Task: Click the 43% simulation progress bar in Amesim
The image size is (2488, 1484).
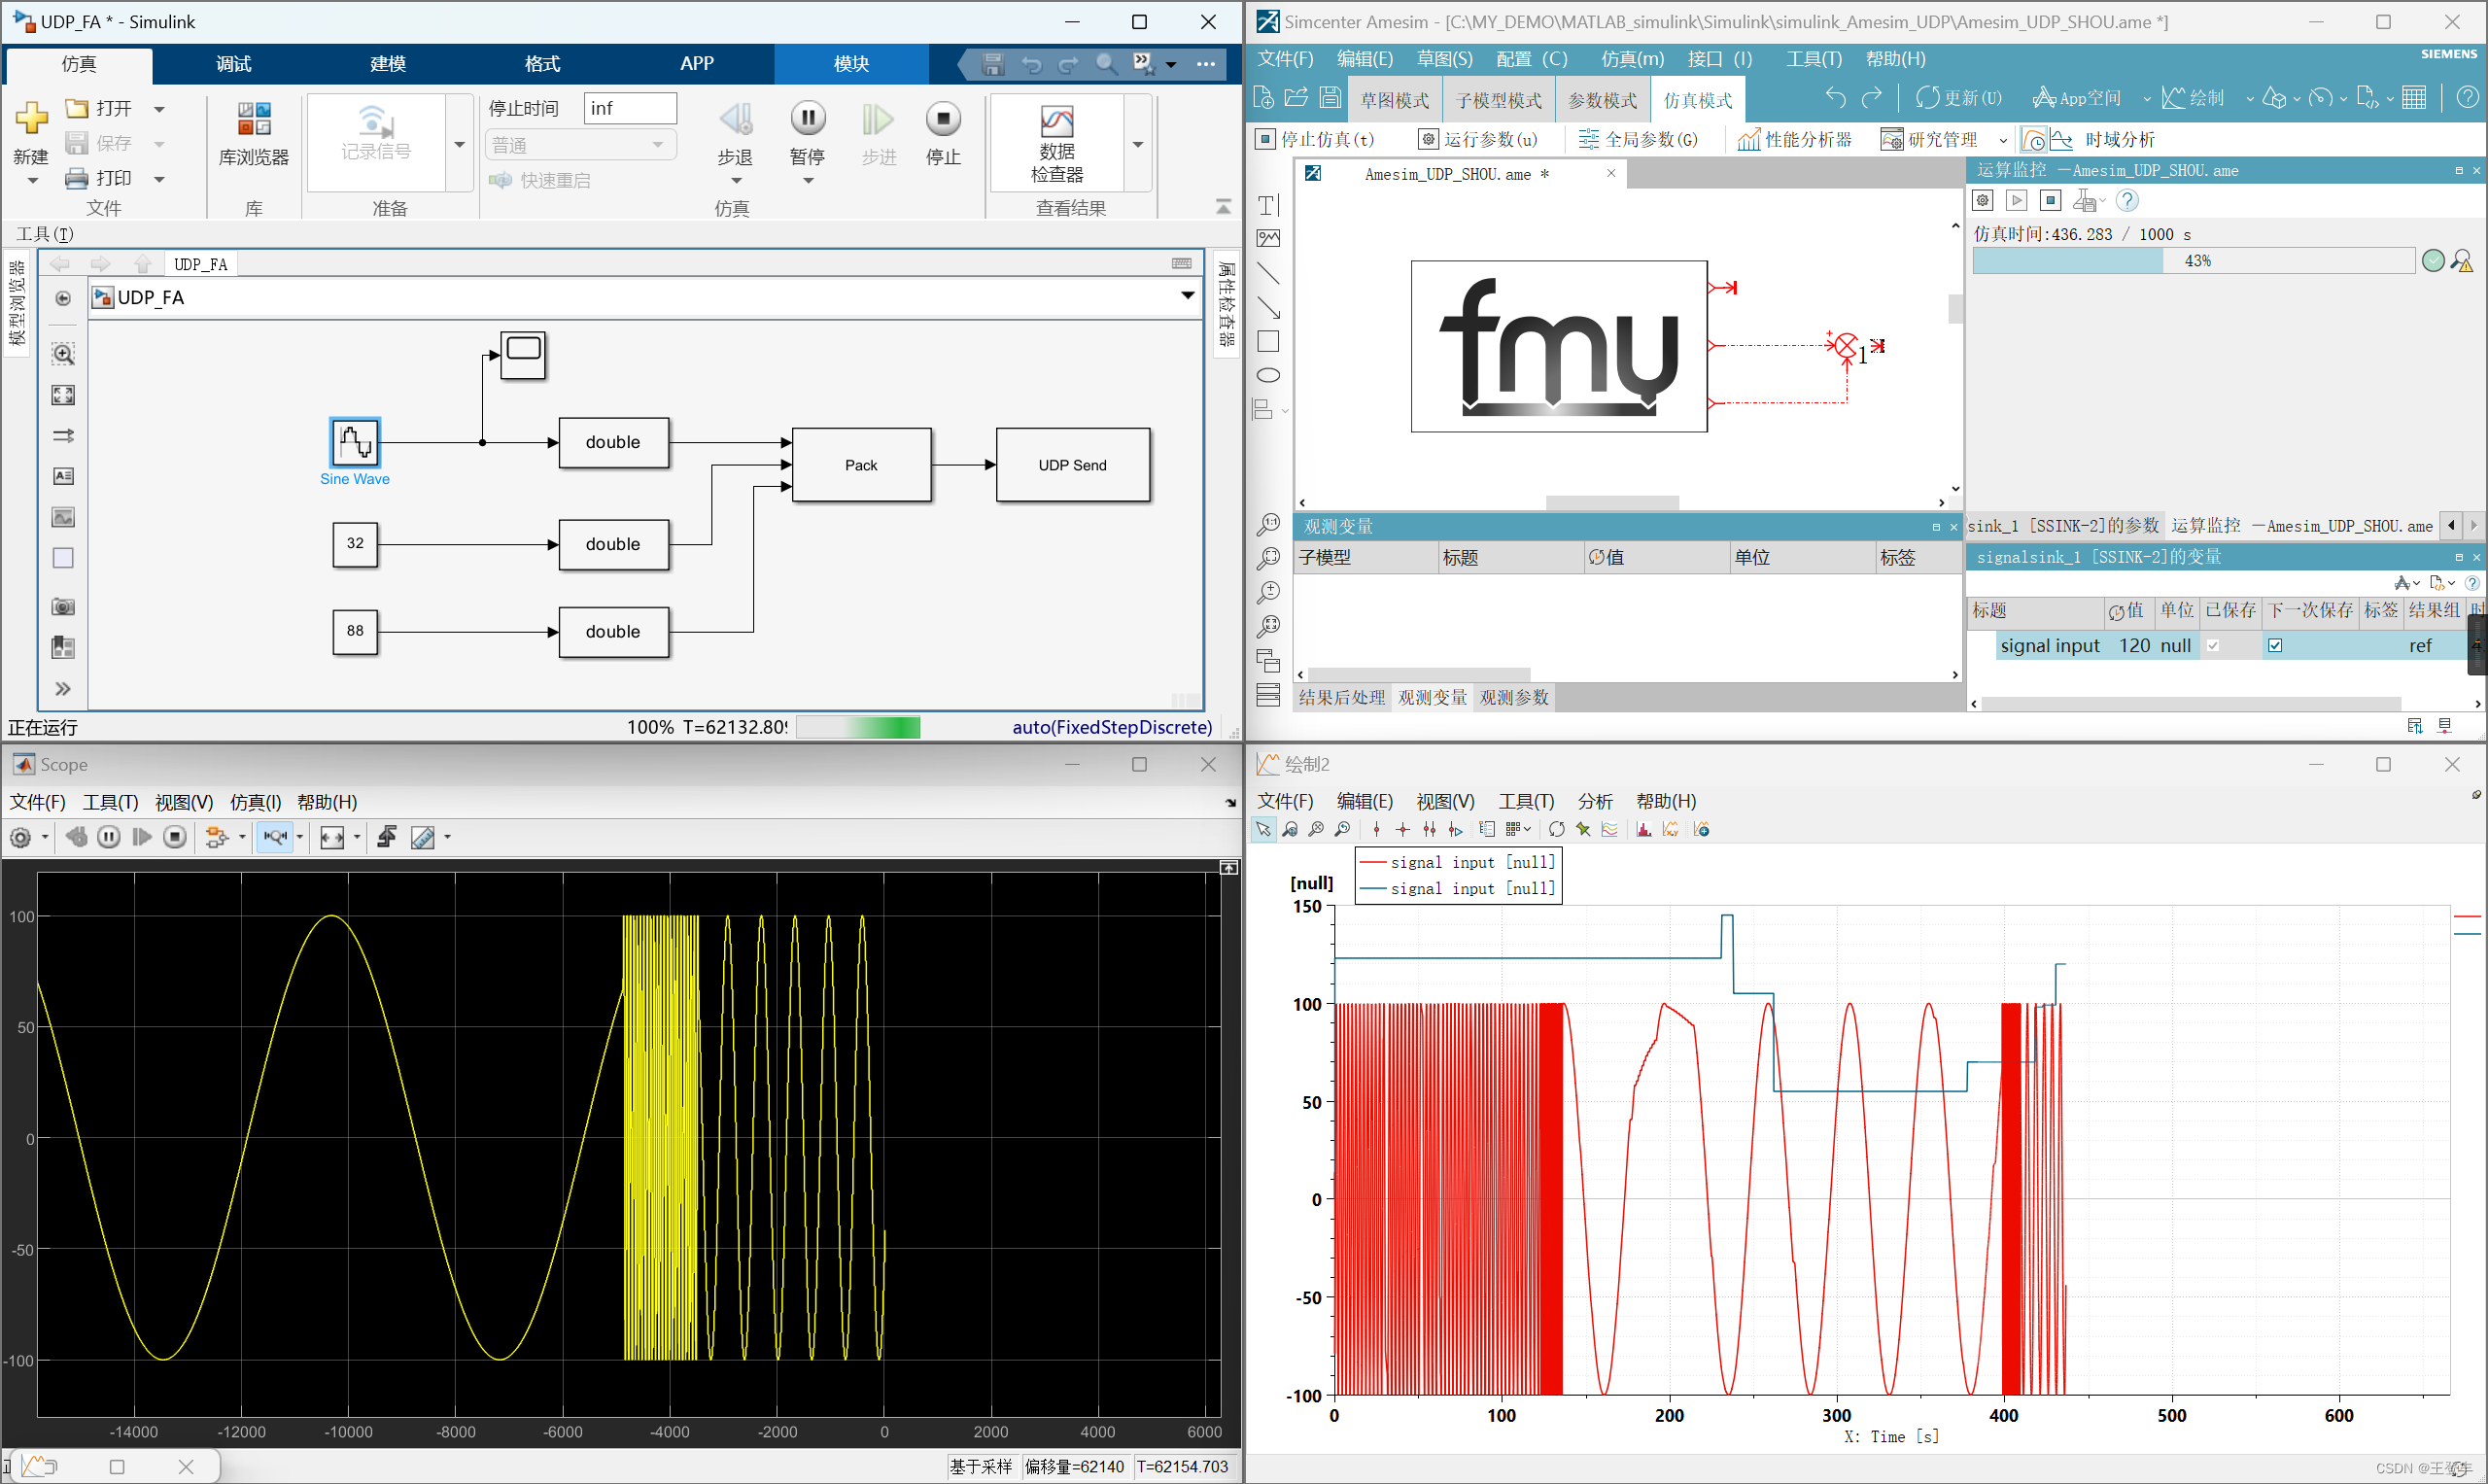Action: pos(2190,260)
